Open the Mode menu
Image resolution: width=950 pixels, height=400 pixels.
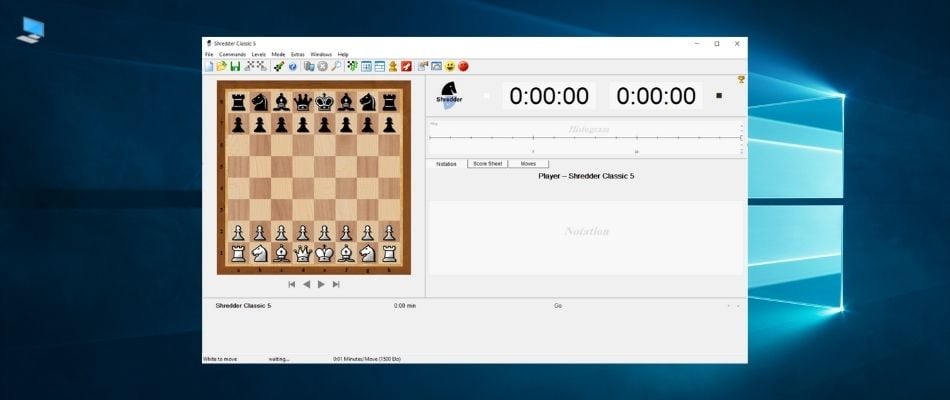(x=278, y=55)
